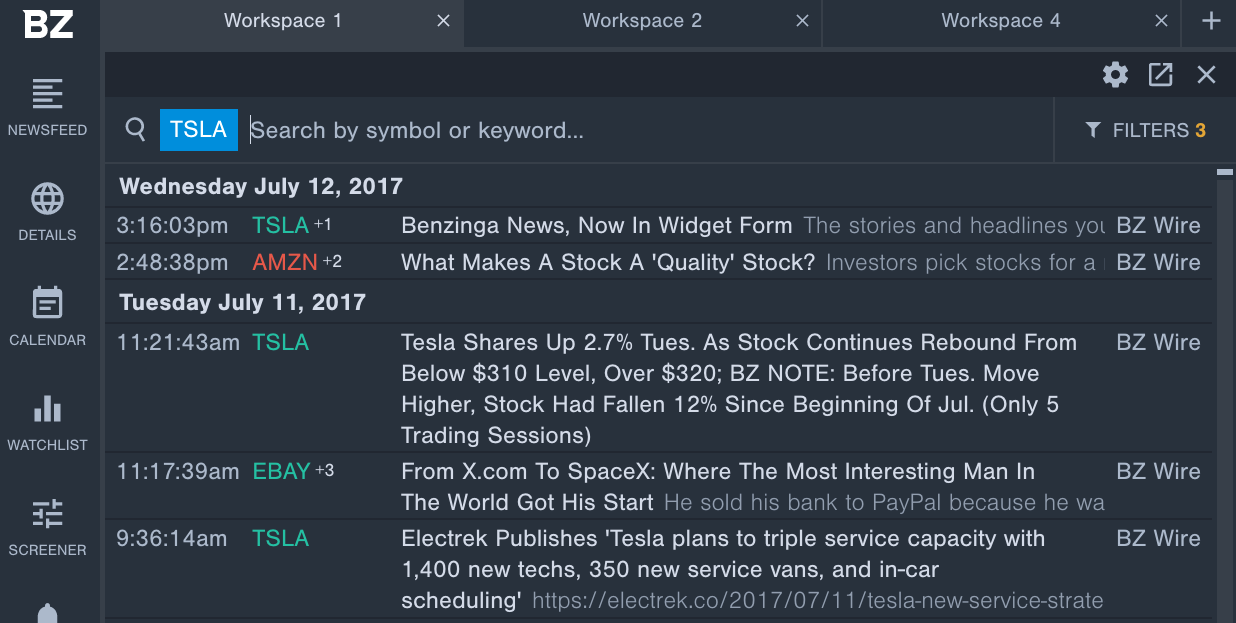Click the search magnifier icon
1236x623 pixels.
pos(135,129)
